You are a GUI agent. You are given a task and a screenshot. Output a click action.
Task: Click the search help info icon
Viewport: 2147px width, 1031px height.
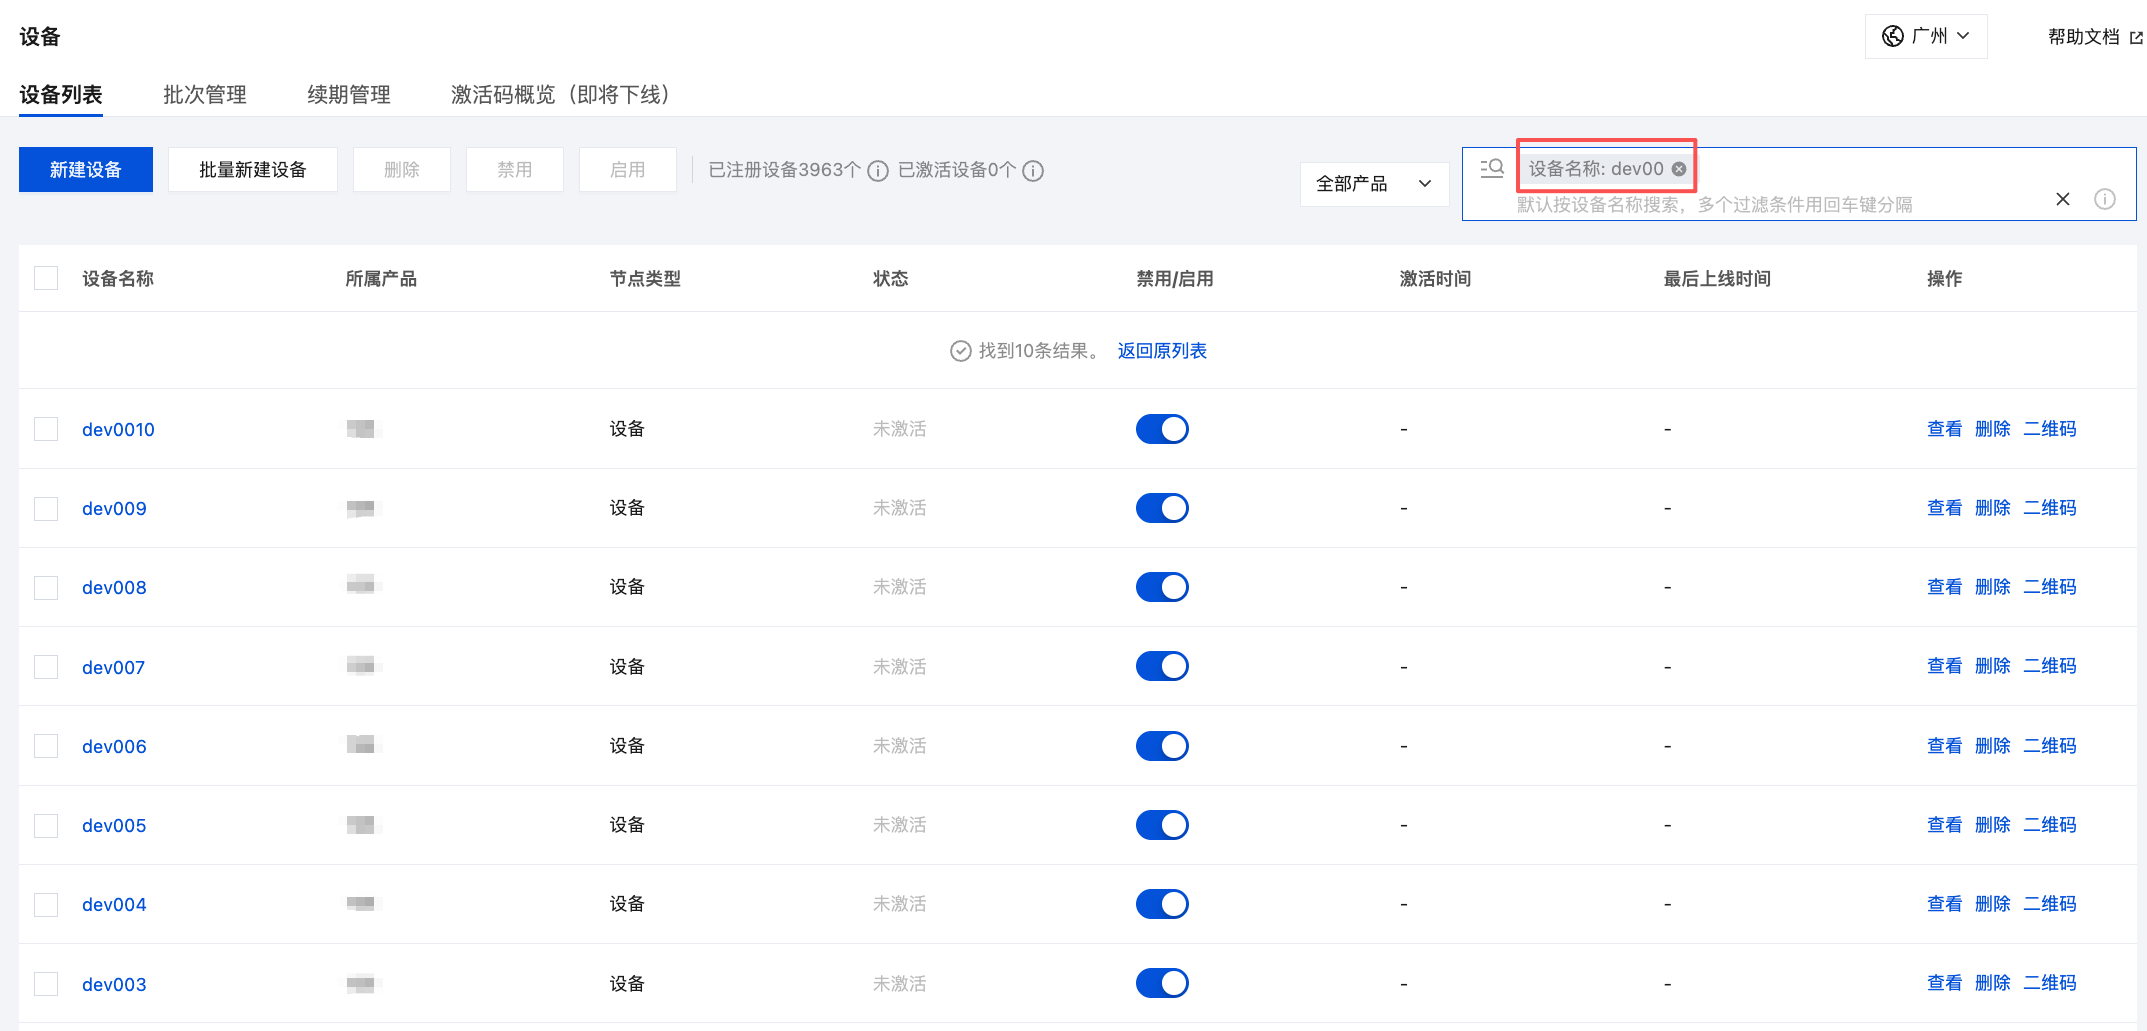pos(2104,199)
